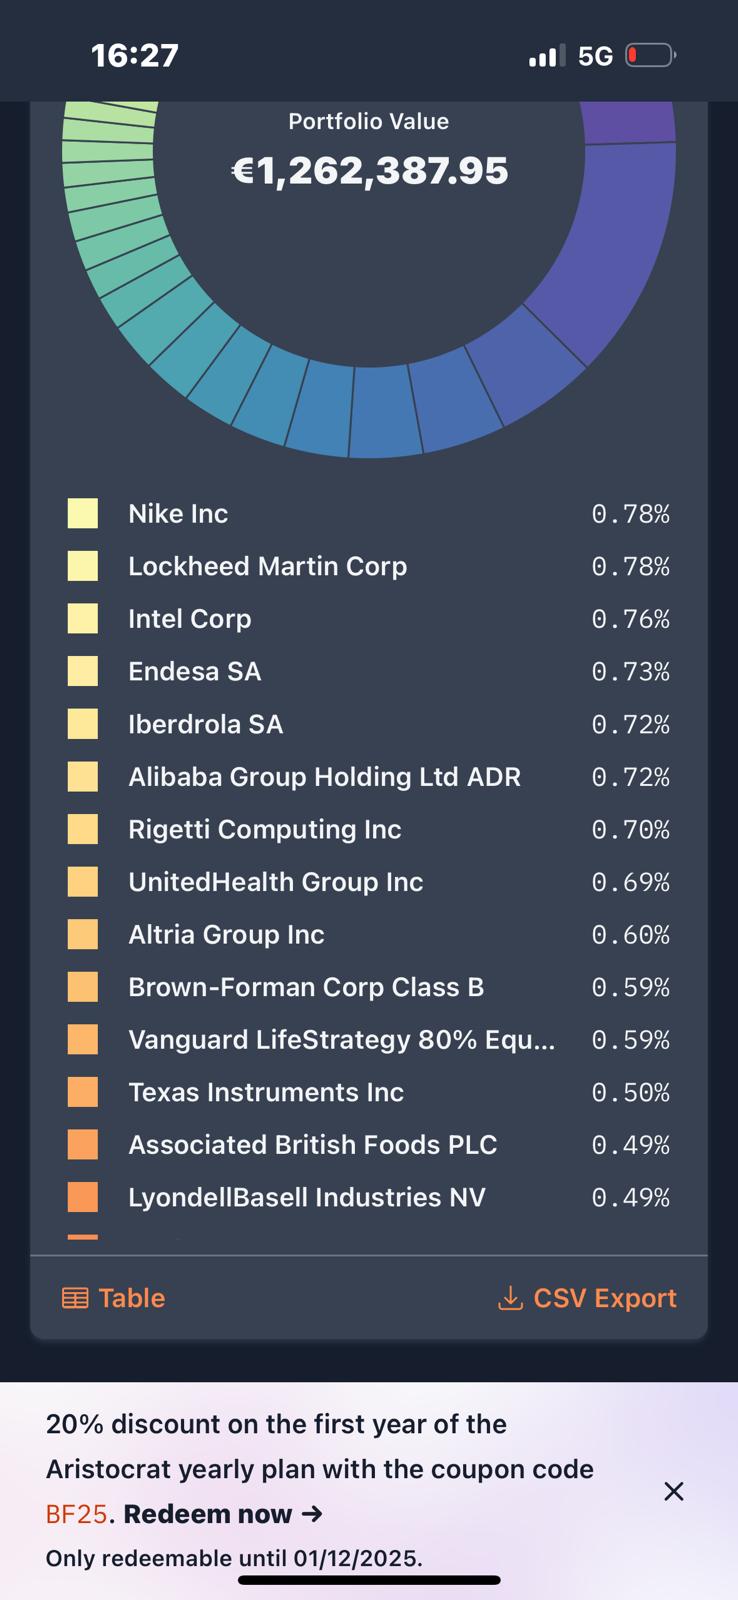The height and width of the screenshot is (1600, 738).
Task: Tap the 16:27 clock in status bar
Action: point(135,55)
